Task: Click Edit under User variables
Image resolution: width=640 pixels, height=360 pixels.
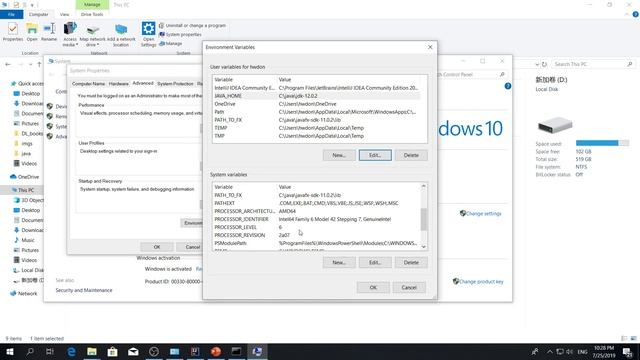Action: click(375, 155)
